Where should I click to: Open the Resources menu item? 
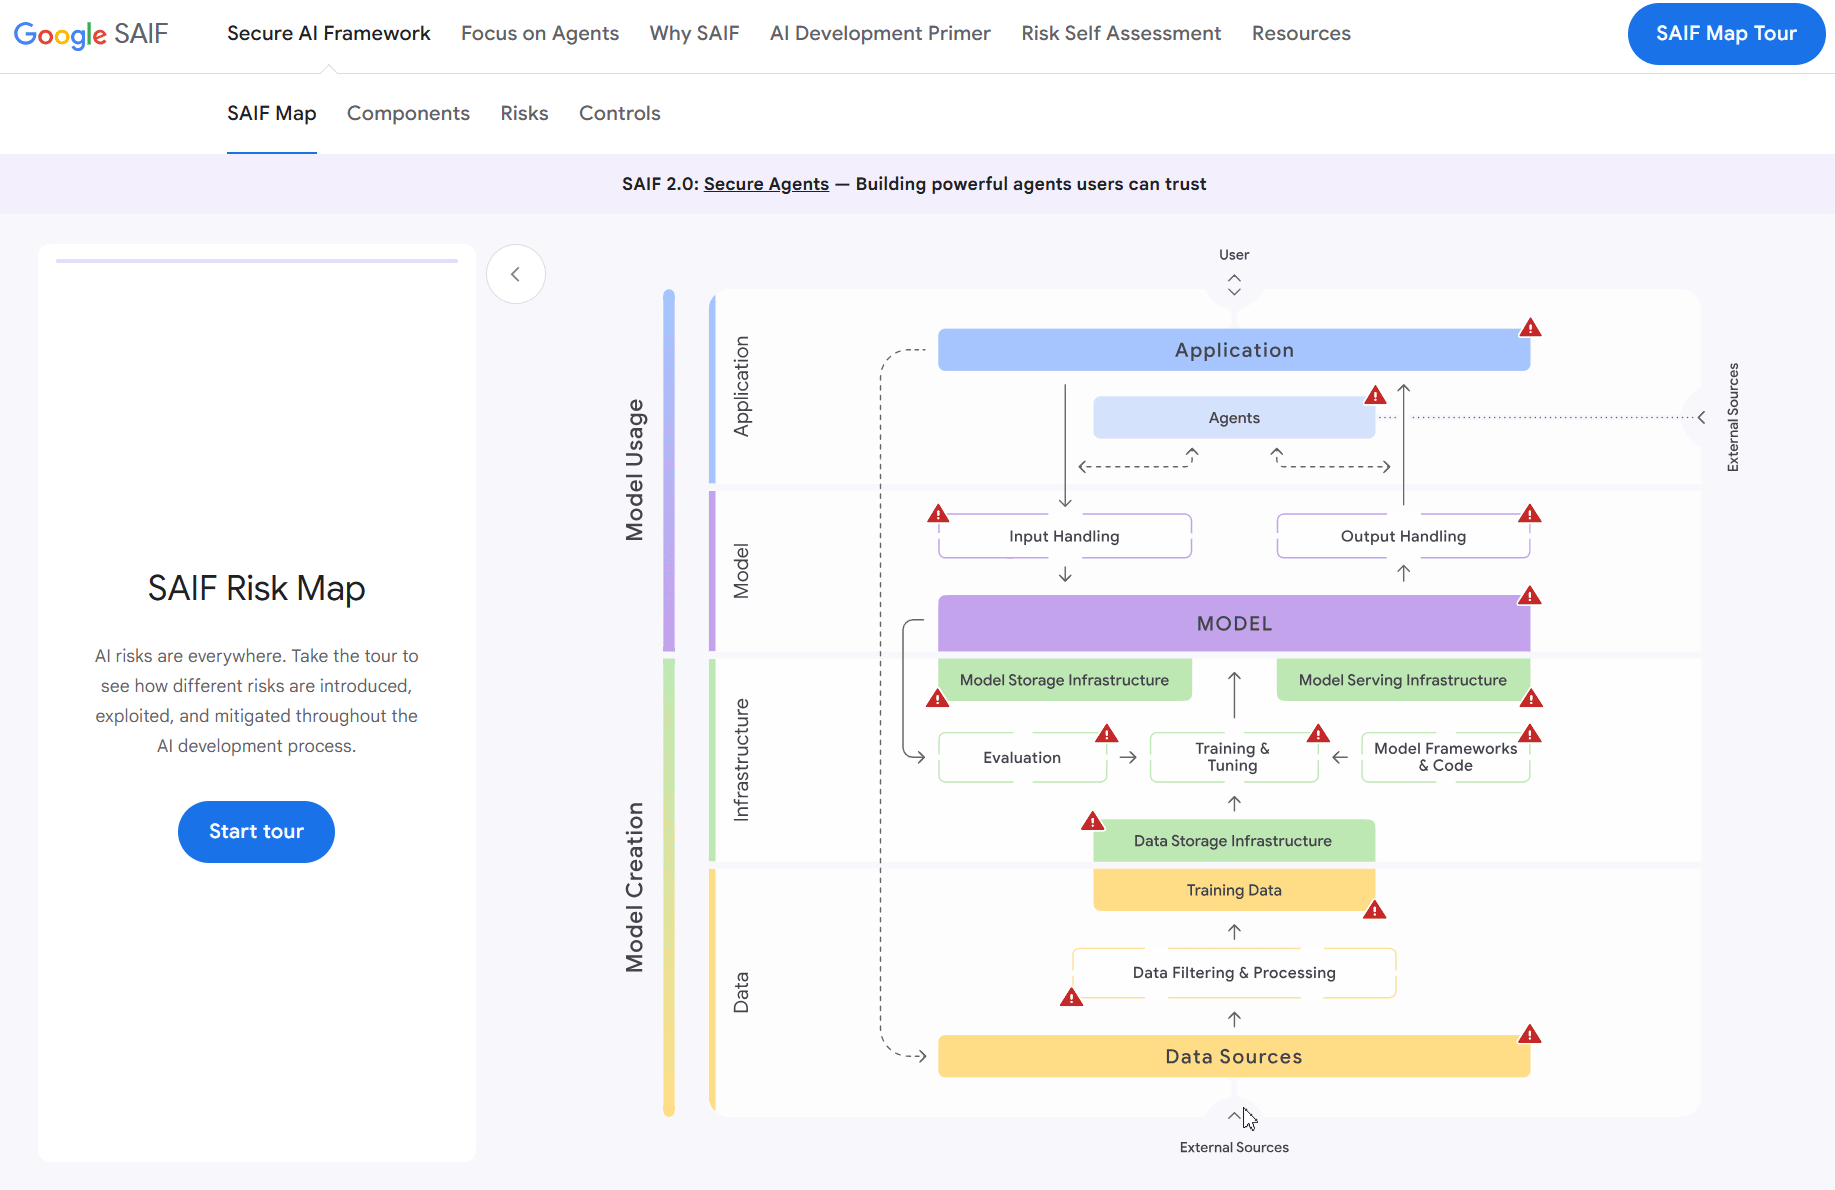(1302, 33)
